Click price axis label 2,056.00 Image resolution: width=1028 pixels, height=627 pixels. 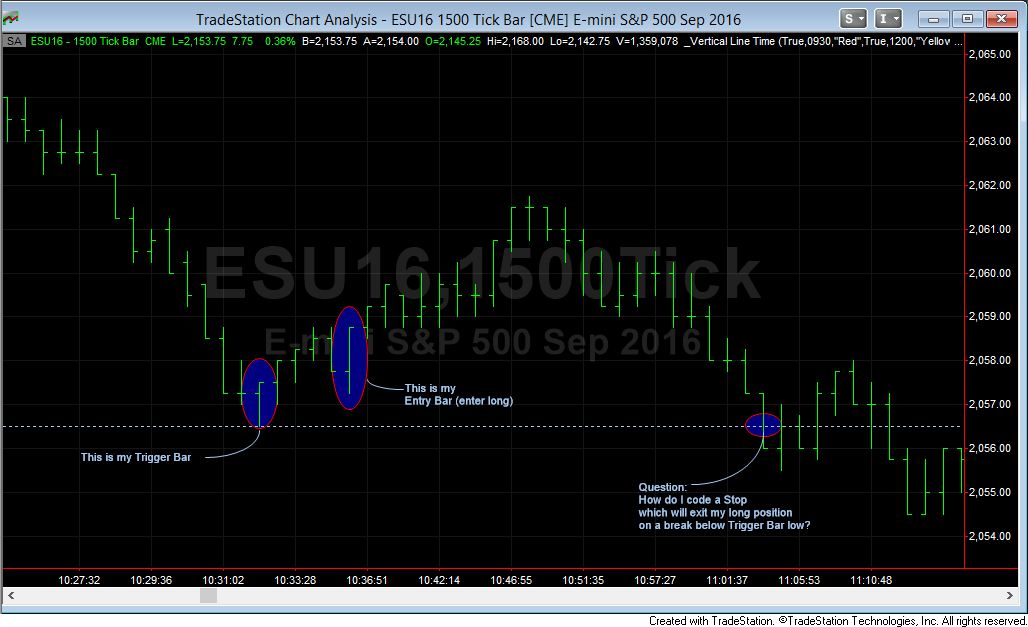990,448
